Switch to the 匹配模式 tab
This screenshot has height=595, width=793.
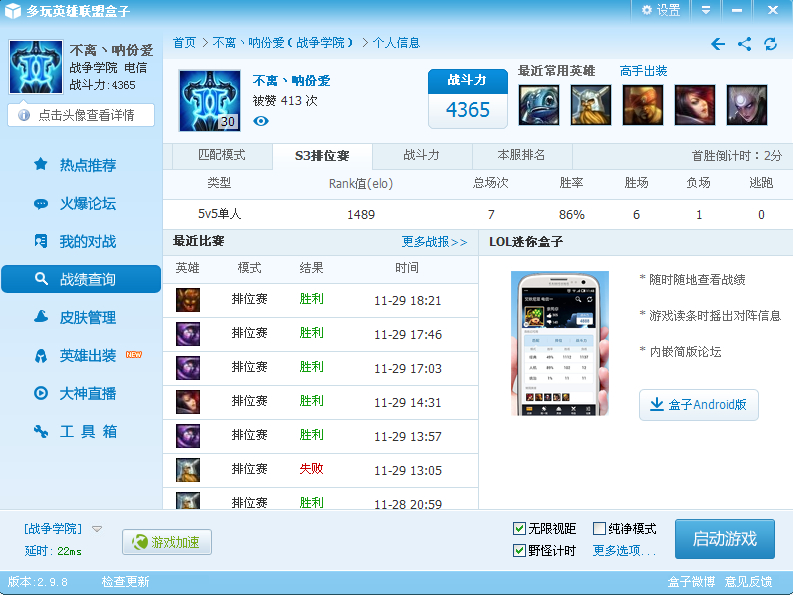tap(222, 155)
